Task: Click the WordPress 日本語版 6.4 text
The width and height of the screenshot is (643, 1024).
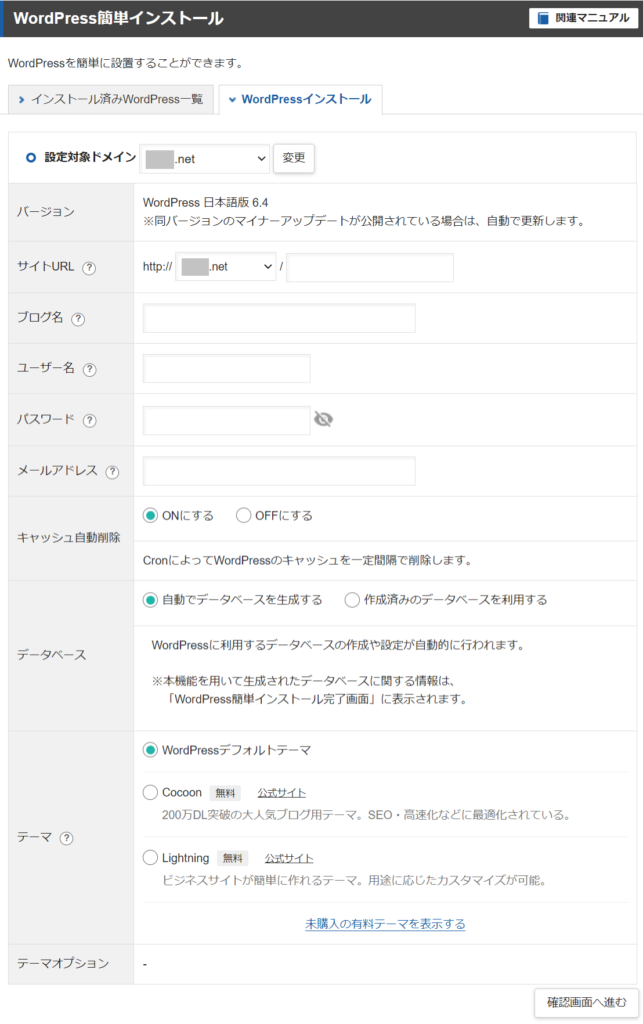Action: pyautogui.click(x=206, y=202)
